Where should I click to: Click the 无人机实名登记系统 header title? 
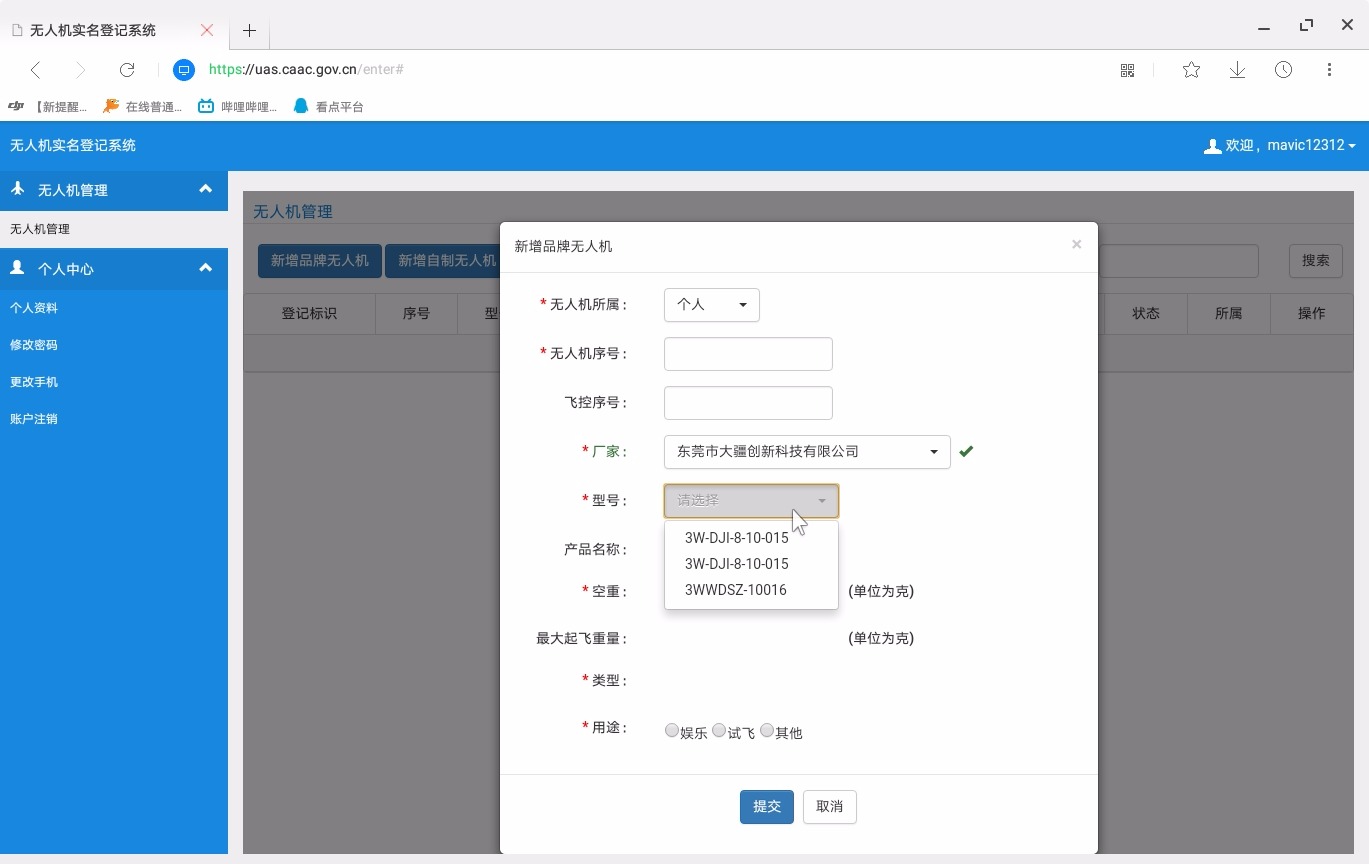[x=73, y=146]
